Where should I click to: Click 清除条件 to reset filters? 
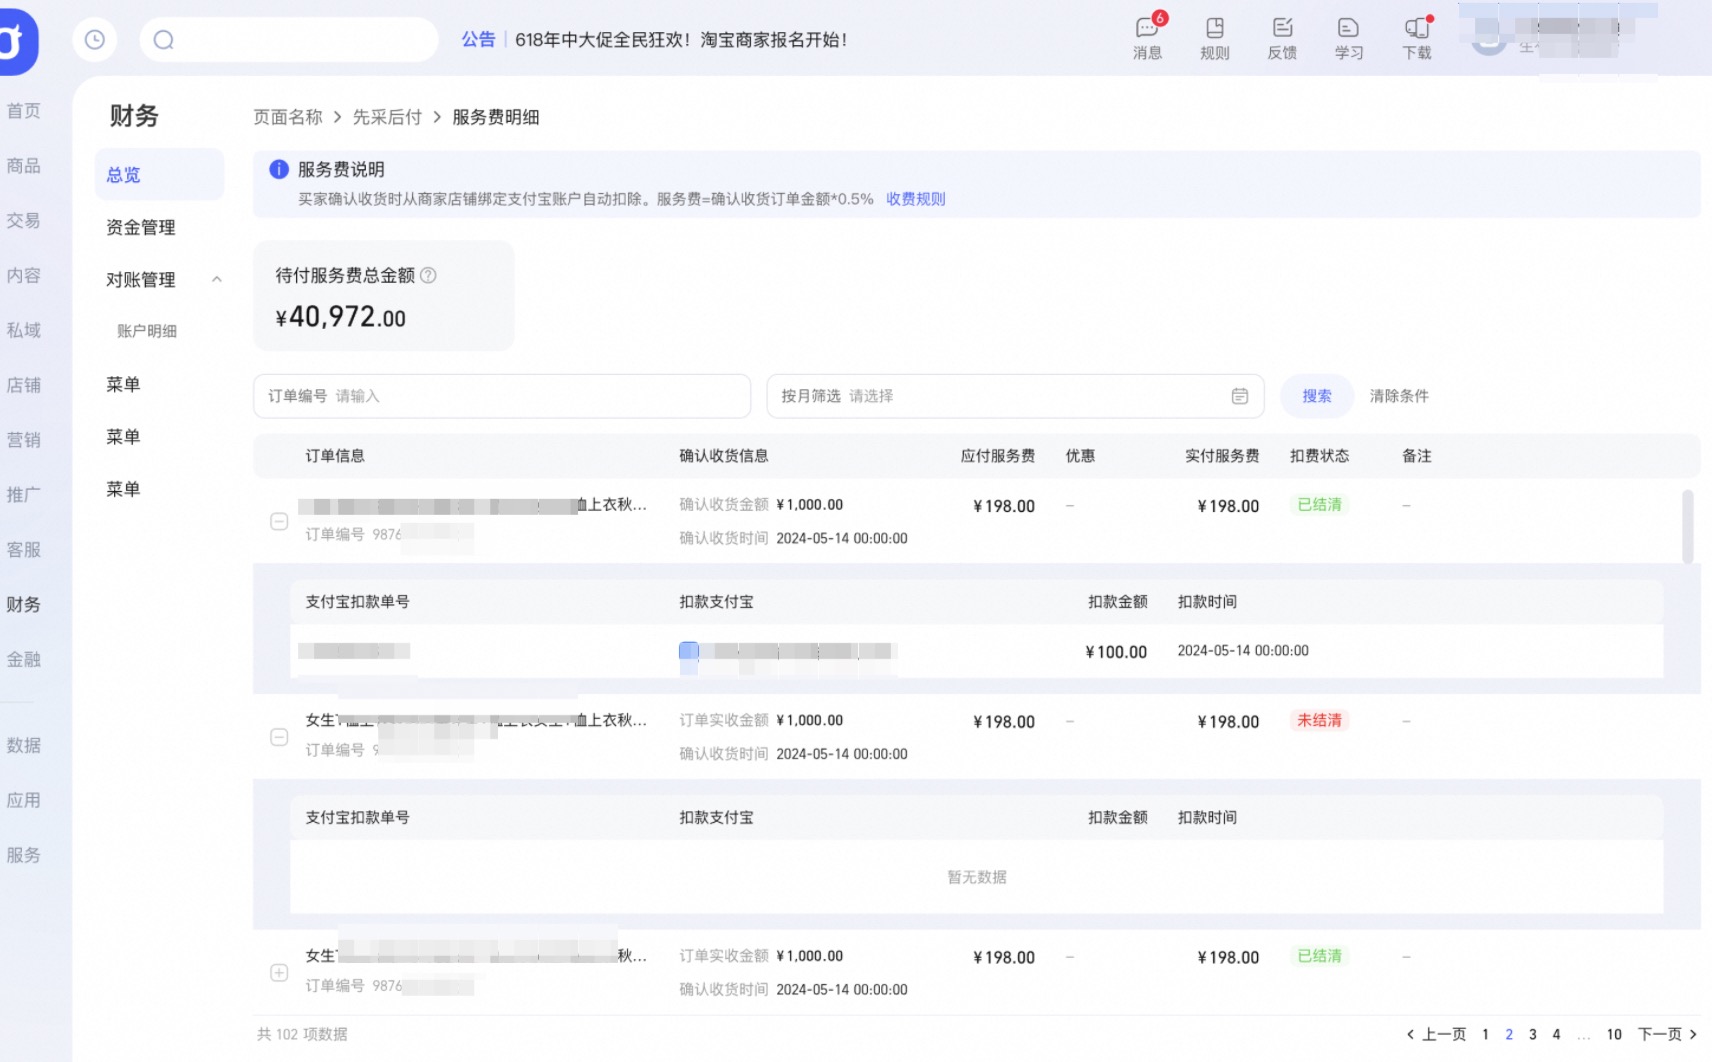coord(1399,396)
